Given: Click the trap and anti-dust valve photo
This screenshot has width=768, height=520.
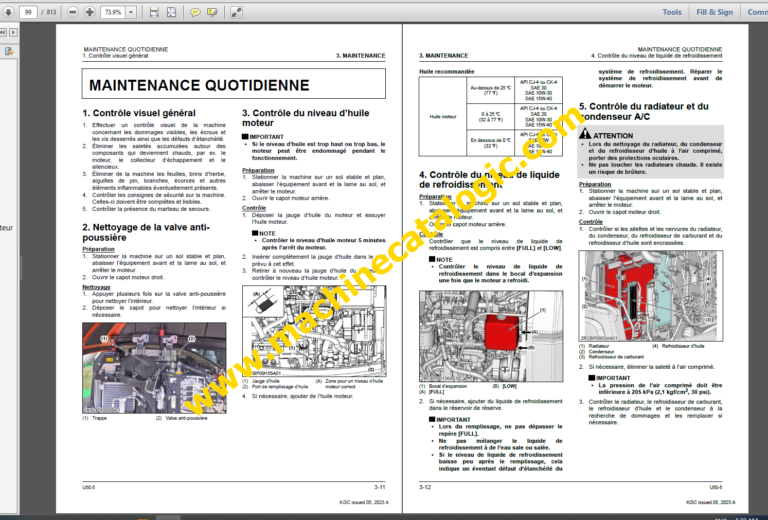Looking at the screenshot, I should pyautogui.click(x=154, y=368).
